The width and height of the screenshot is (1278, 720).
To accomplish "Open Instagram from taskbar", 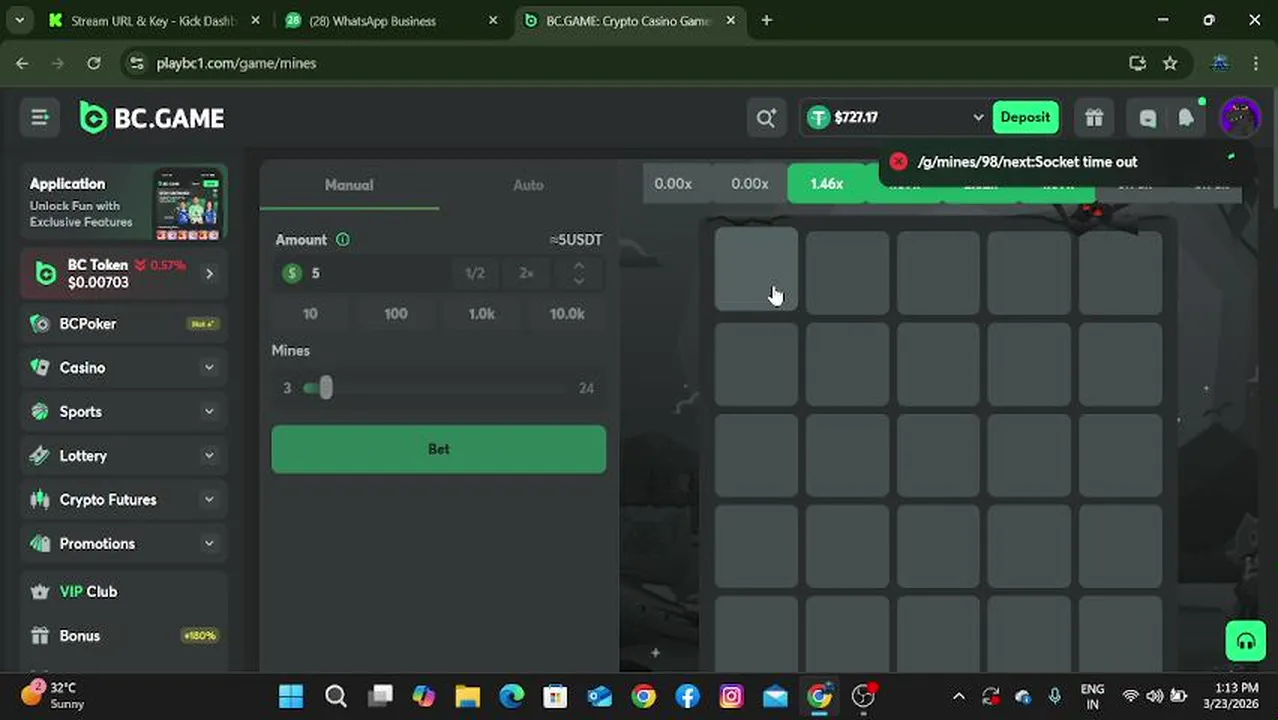I will (732, 696).
